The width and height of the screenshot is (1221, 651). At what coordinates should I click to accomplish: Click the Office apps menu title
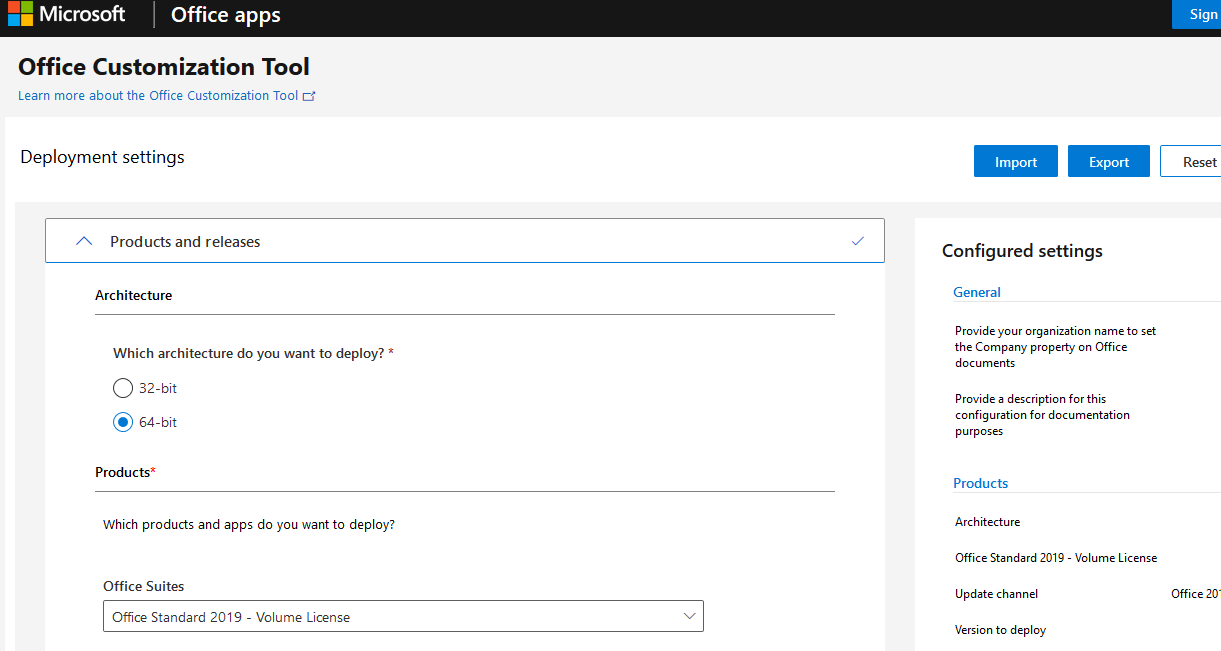(224, 14)
